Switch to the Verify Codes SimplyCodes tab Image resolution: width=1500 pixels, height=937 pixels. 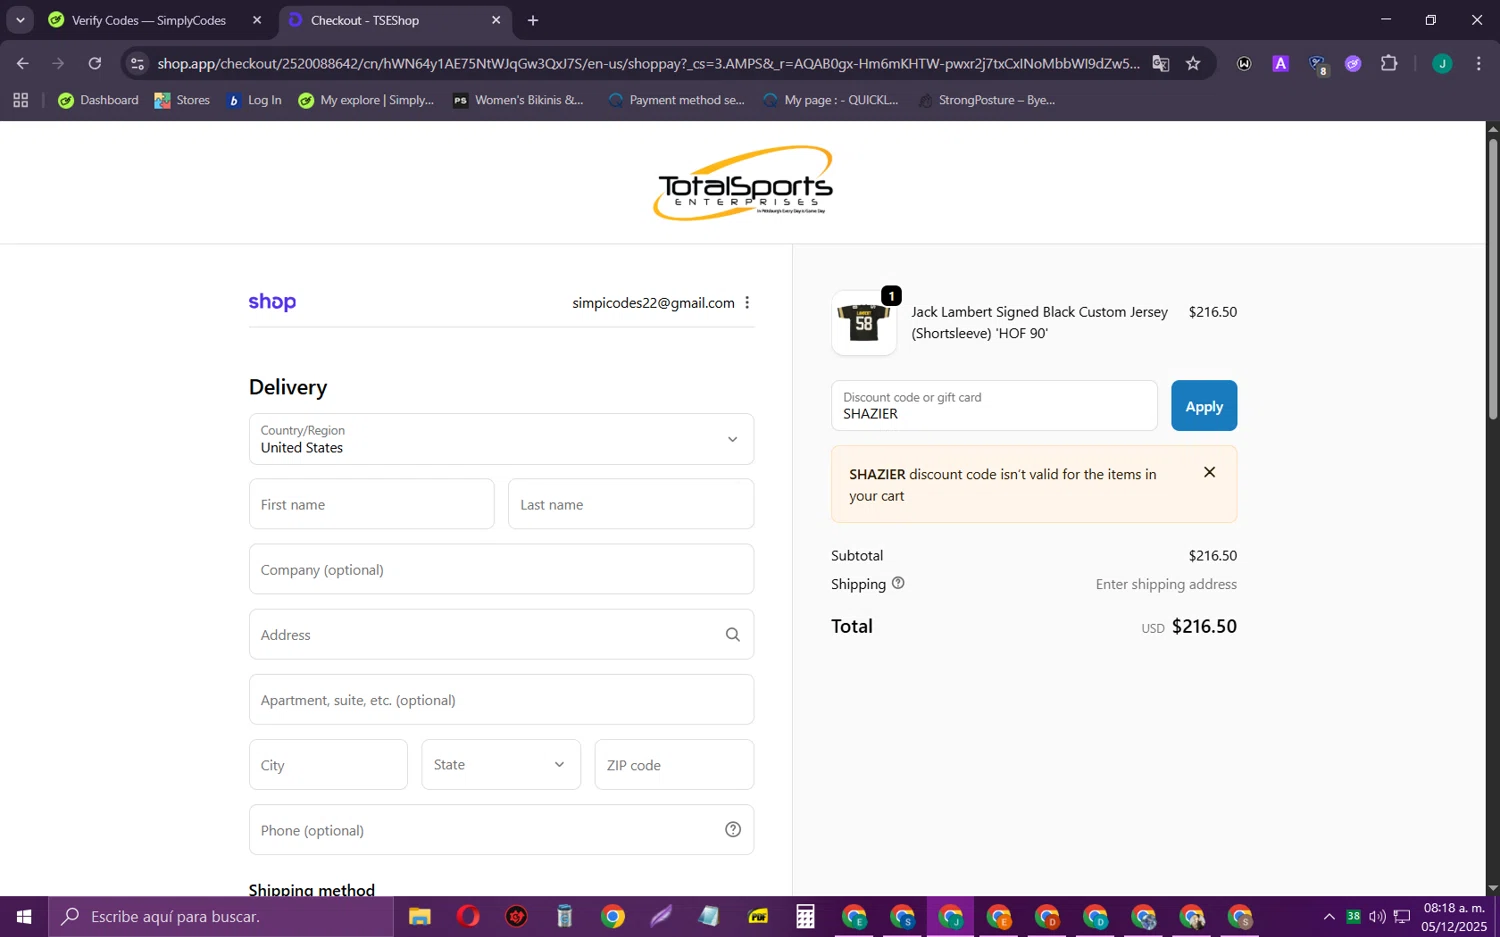pyautogui.click(x=148, y=20)
